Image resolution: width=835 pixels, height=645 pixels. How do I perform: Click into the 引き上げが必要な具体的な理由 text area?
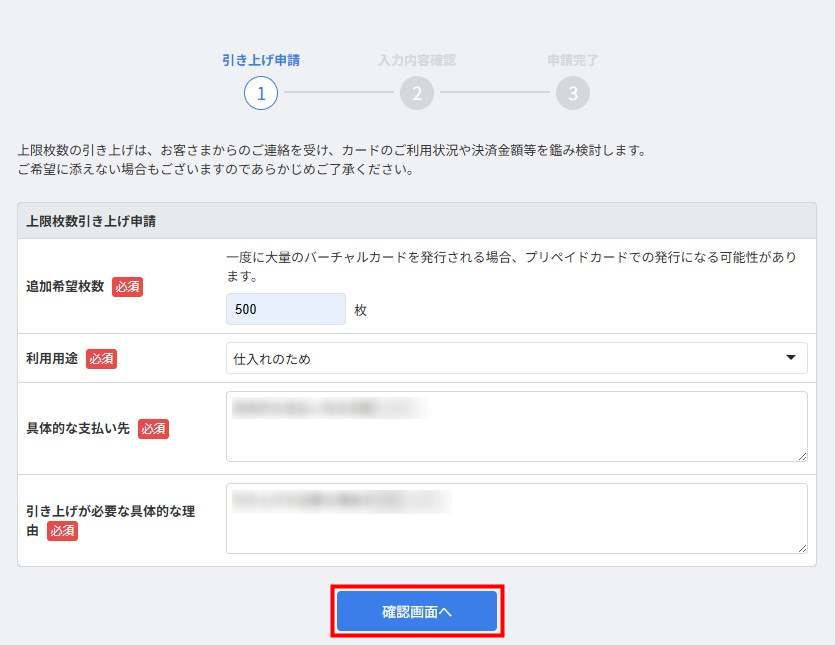tap(516, 519)
